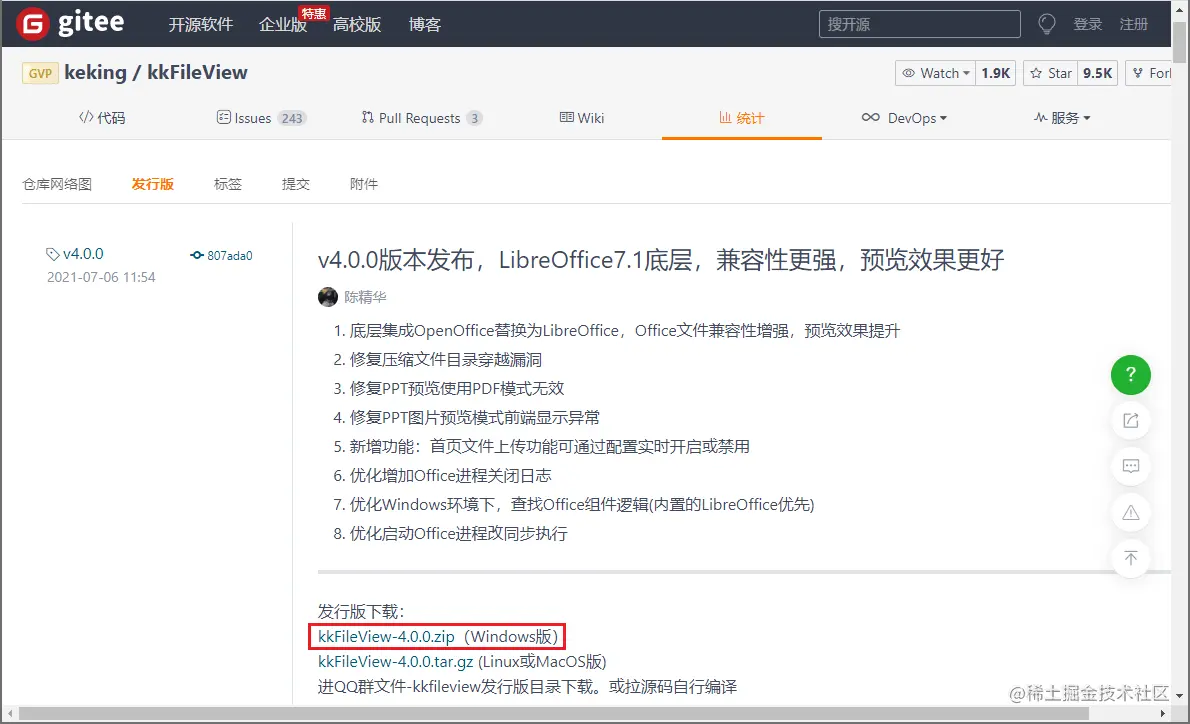
Task: Click the GVP badge
Action: pyautogui.click(x=40, y=73)
